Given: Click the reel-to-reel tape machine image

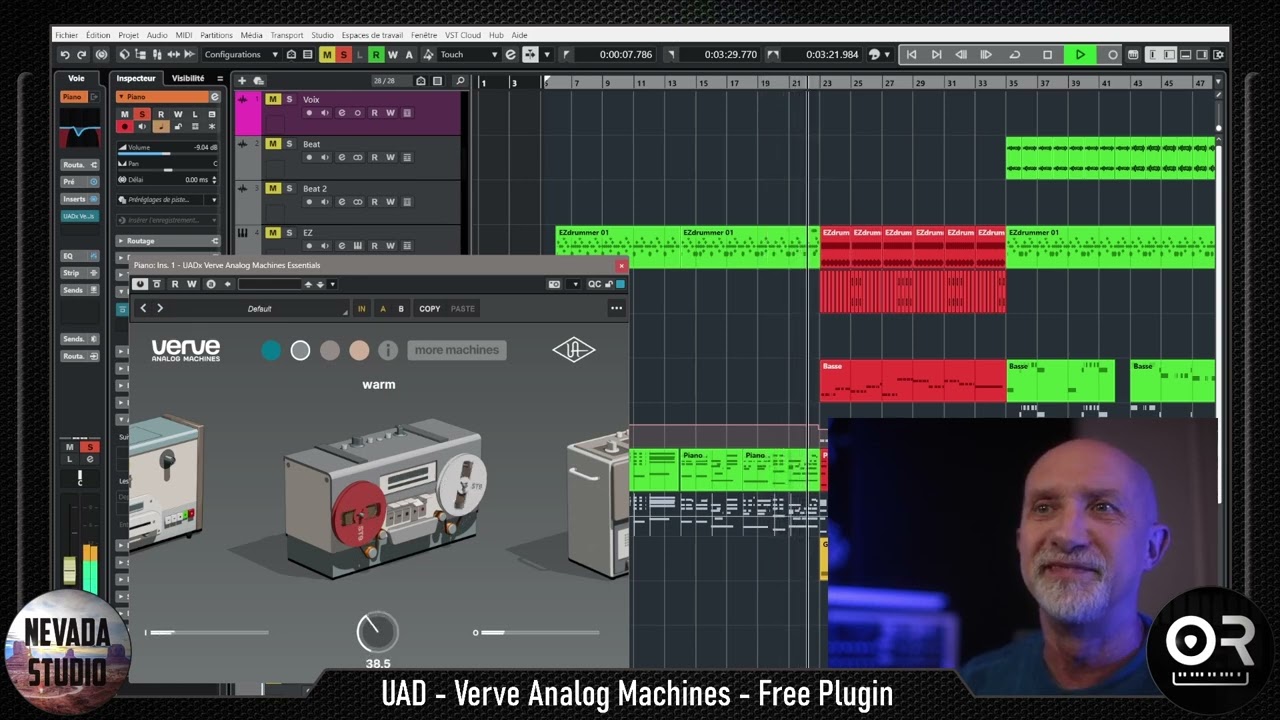Looking at the screenshot, I should coord(385,500).
